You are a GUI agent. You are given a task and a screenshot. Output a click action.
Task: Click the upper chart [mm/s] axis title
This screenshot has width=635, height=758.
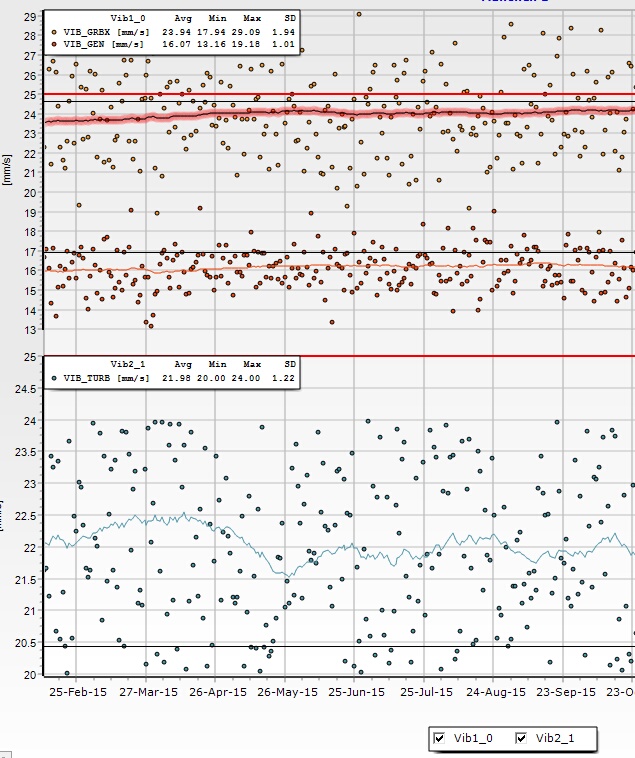(6, 170)
